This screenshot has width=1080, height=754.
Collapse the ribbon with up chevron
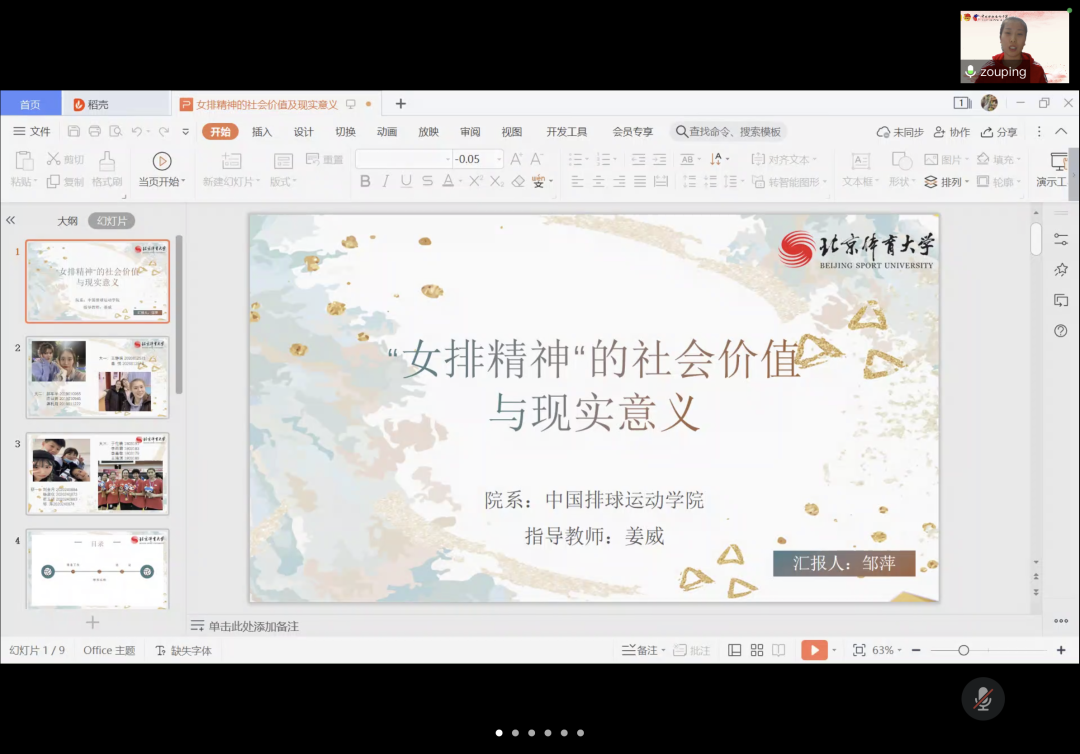pyautogui.click(x=1061, y=131)
